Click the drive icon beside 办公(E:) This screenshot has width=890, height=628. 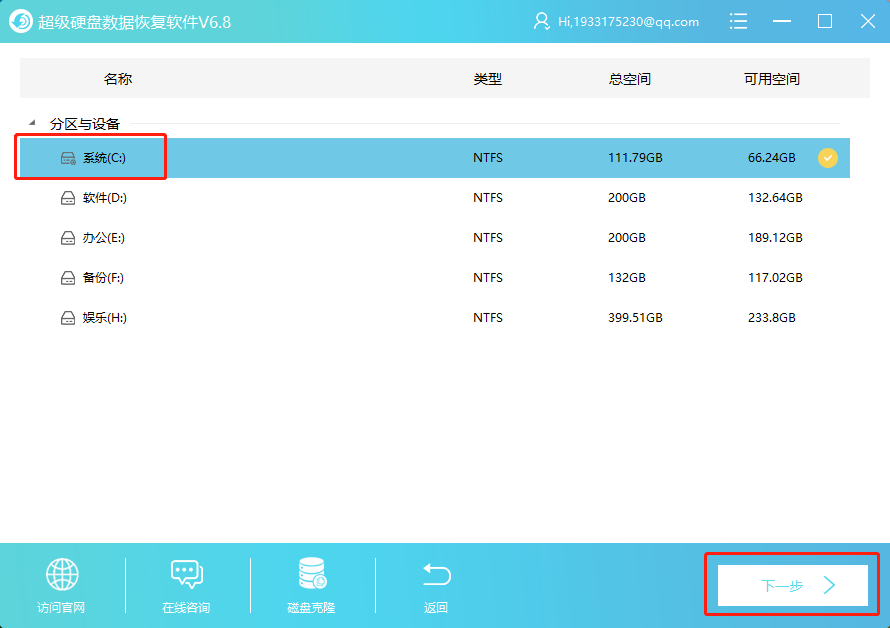pyautogui.click(x=68, y=238)
